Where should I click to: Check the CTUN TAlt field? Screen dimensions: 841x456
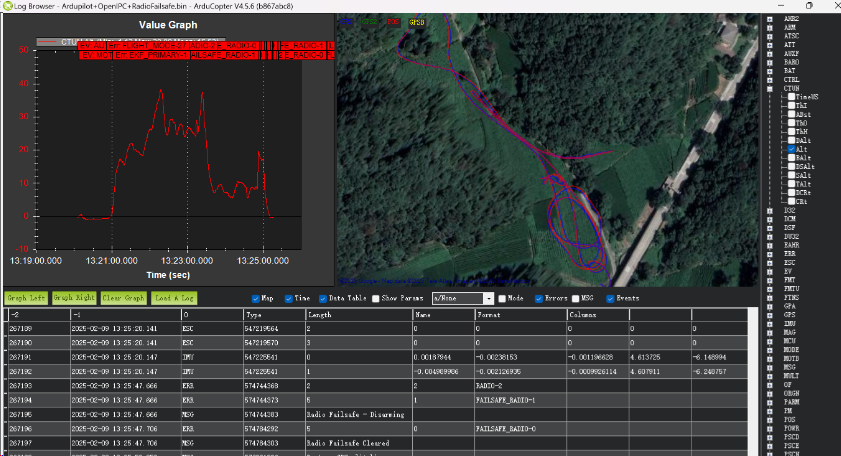click(x=792, y=184)
